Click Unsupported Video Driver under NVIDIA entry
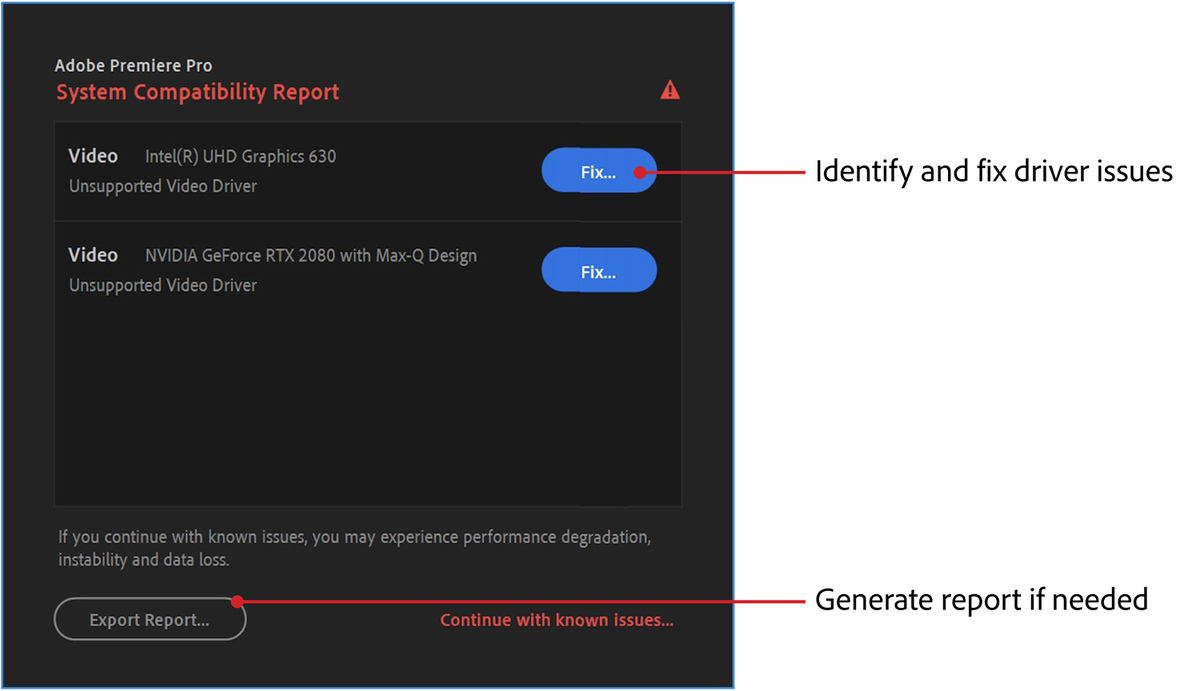The image size is (1200, 691). (163, 285)
